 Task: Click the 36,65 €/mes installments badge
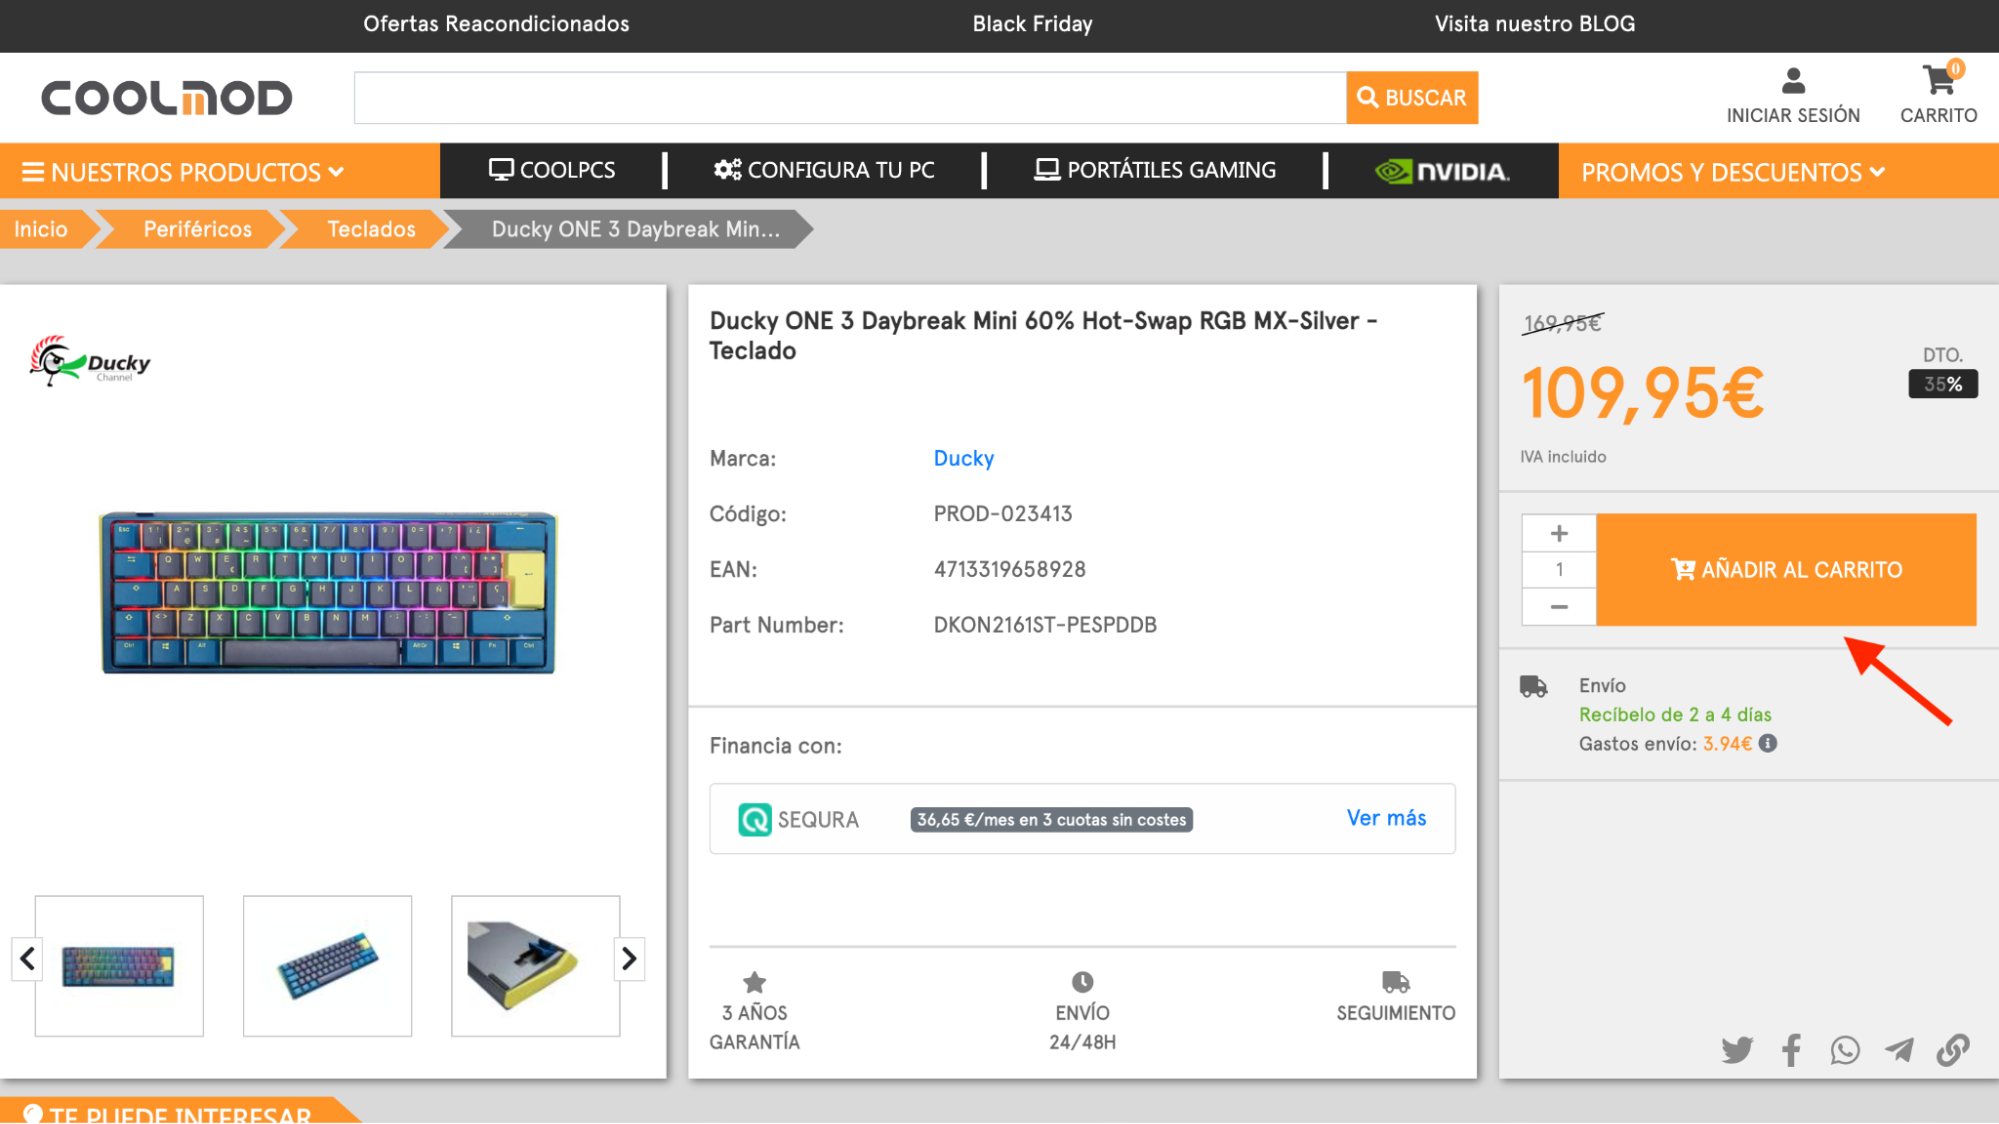(x=1051, y=820)
